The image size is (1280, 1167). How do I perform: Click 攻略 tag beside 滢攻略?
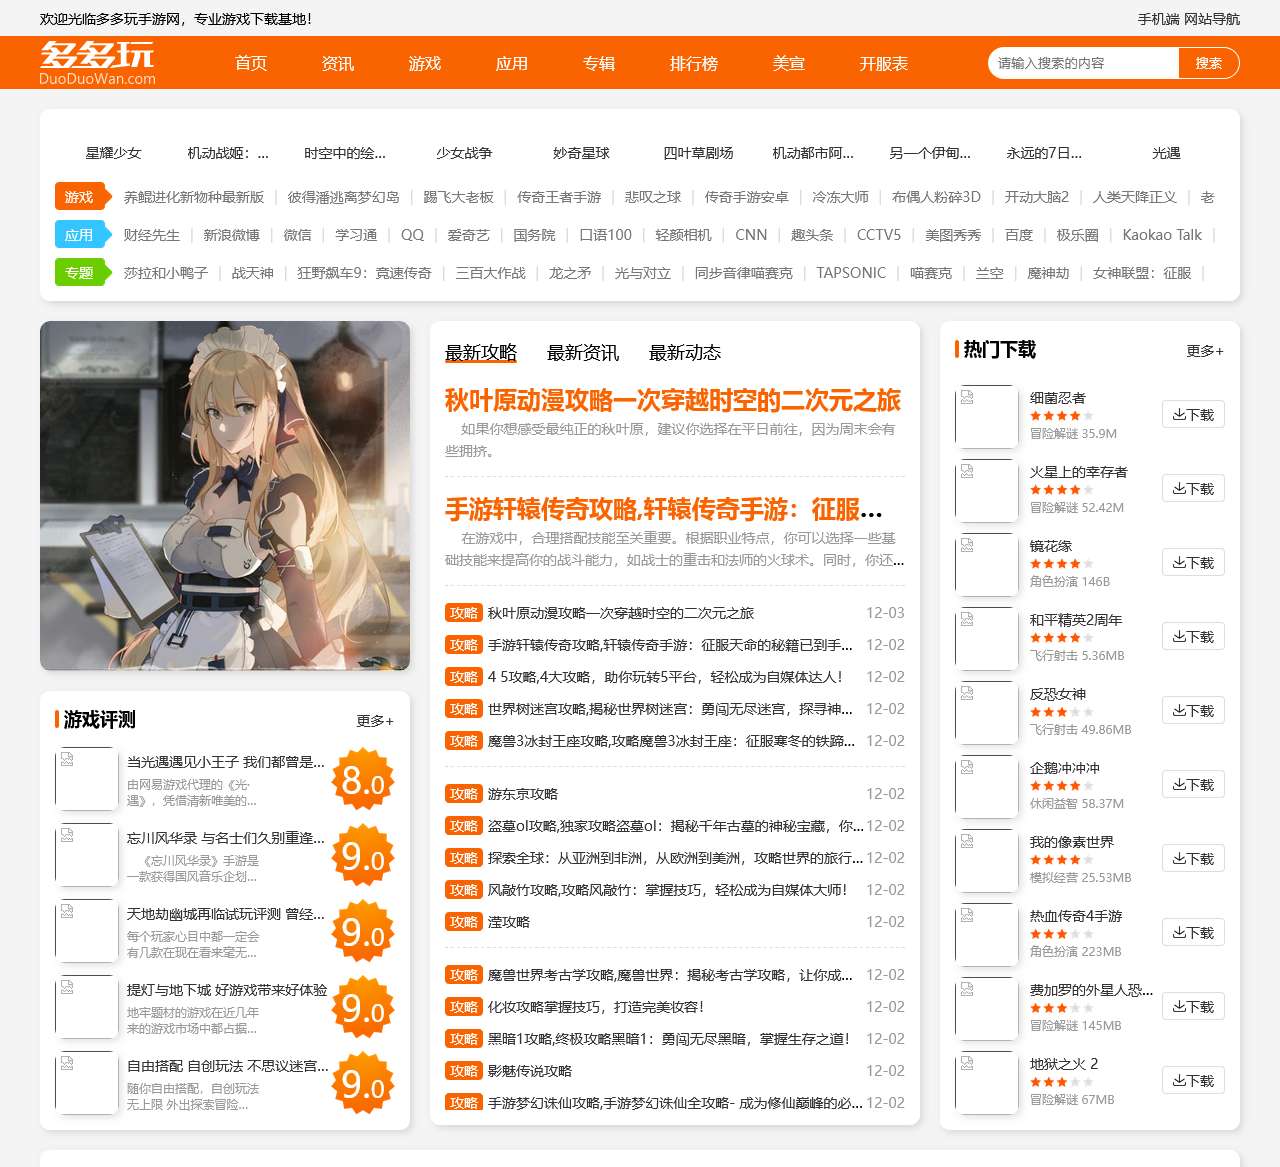[464, 922]
